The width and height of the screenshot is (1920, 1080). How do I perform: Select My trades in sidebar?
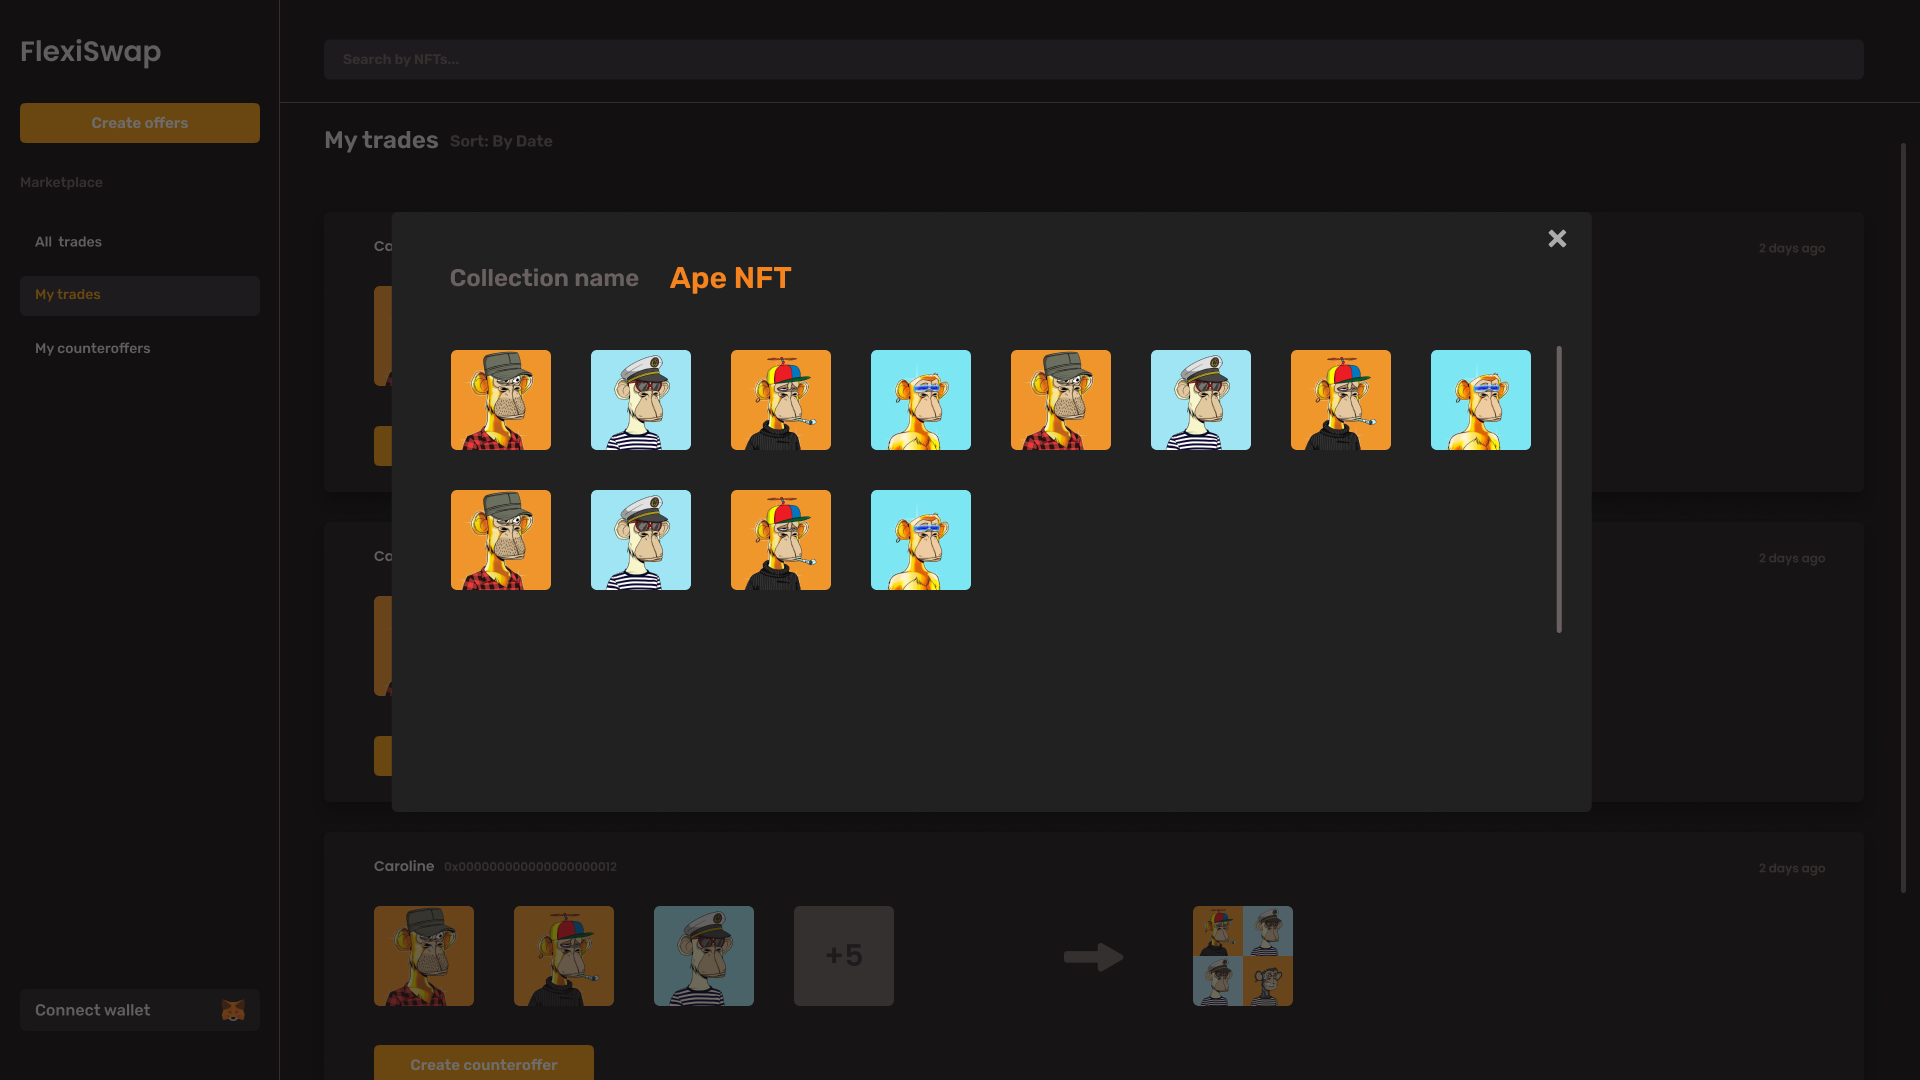(140, 295)
